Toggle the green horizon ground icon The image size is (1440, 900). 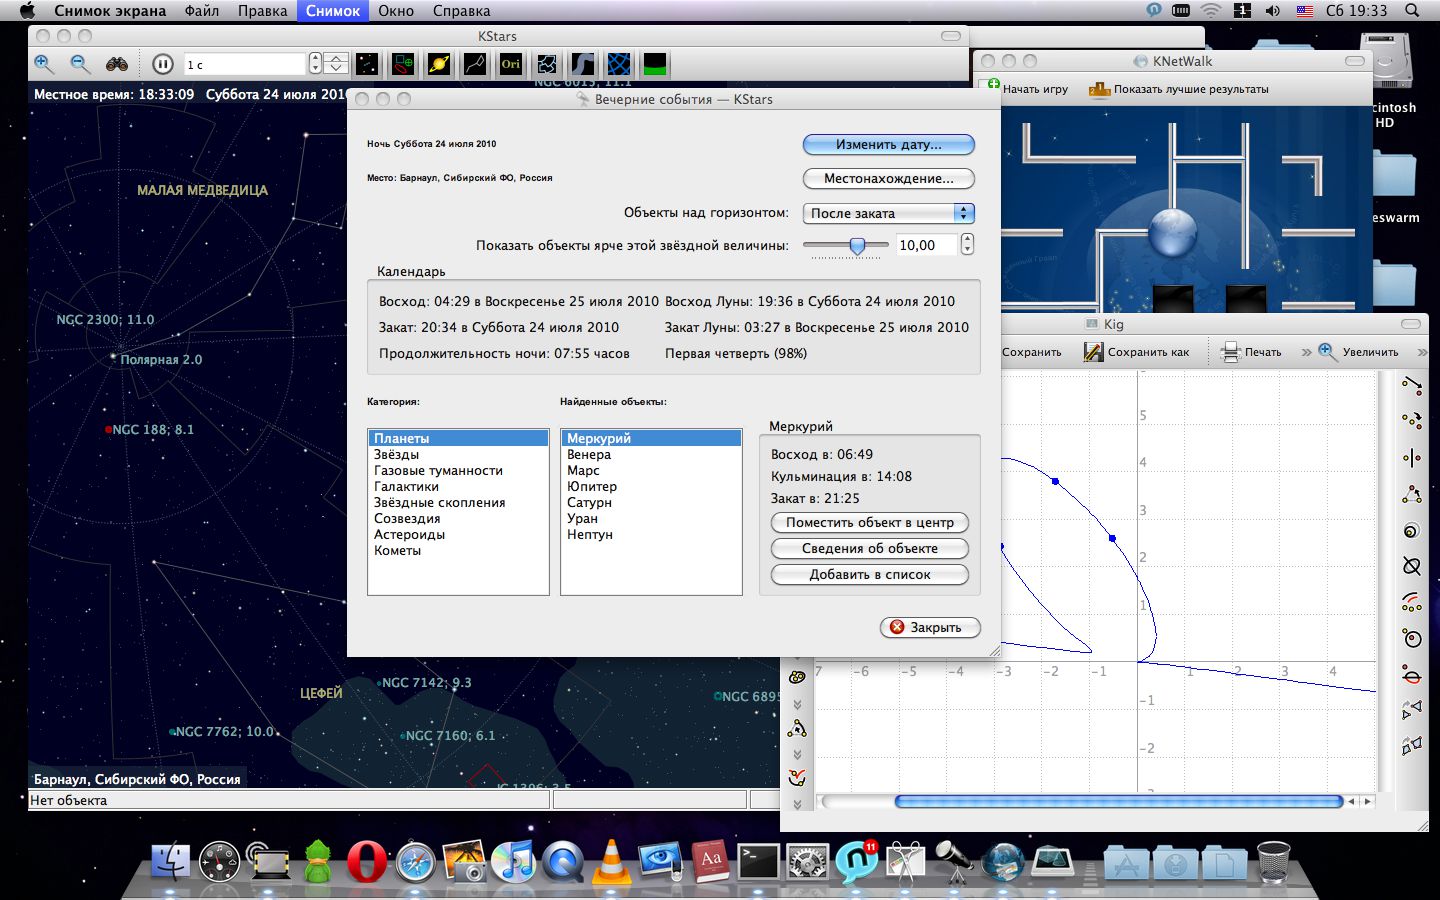point(655,64)
